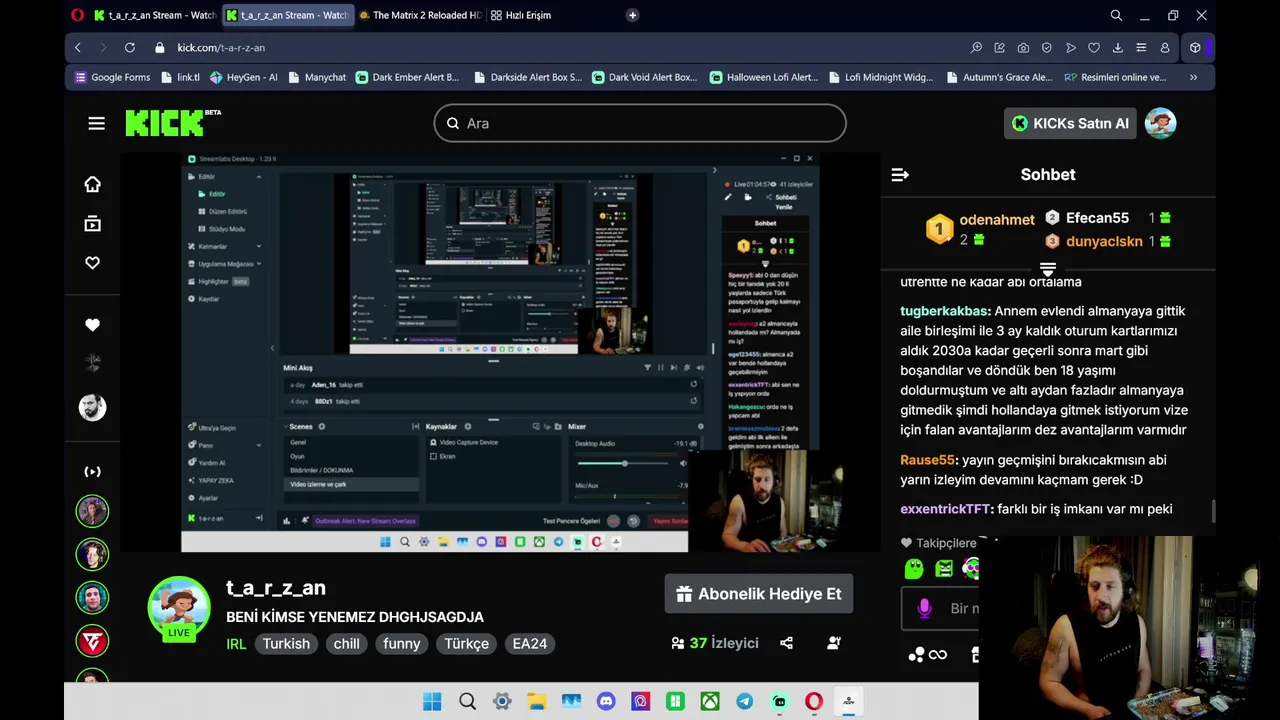
Task: Open the red V logo channel avatar
Action: coord(92,641)
